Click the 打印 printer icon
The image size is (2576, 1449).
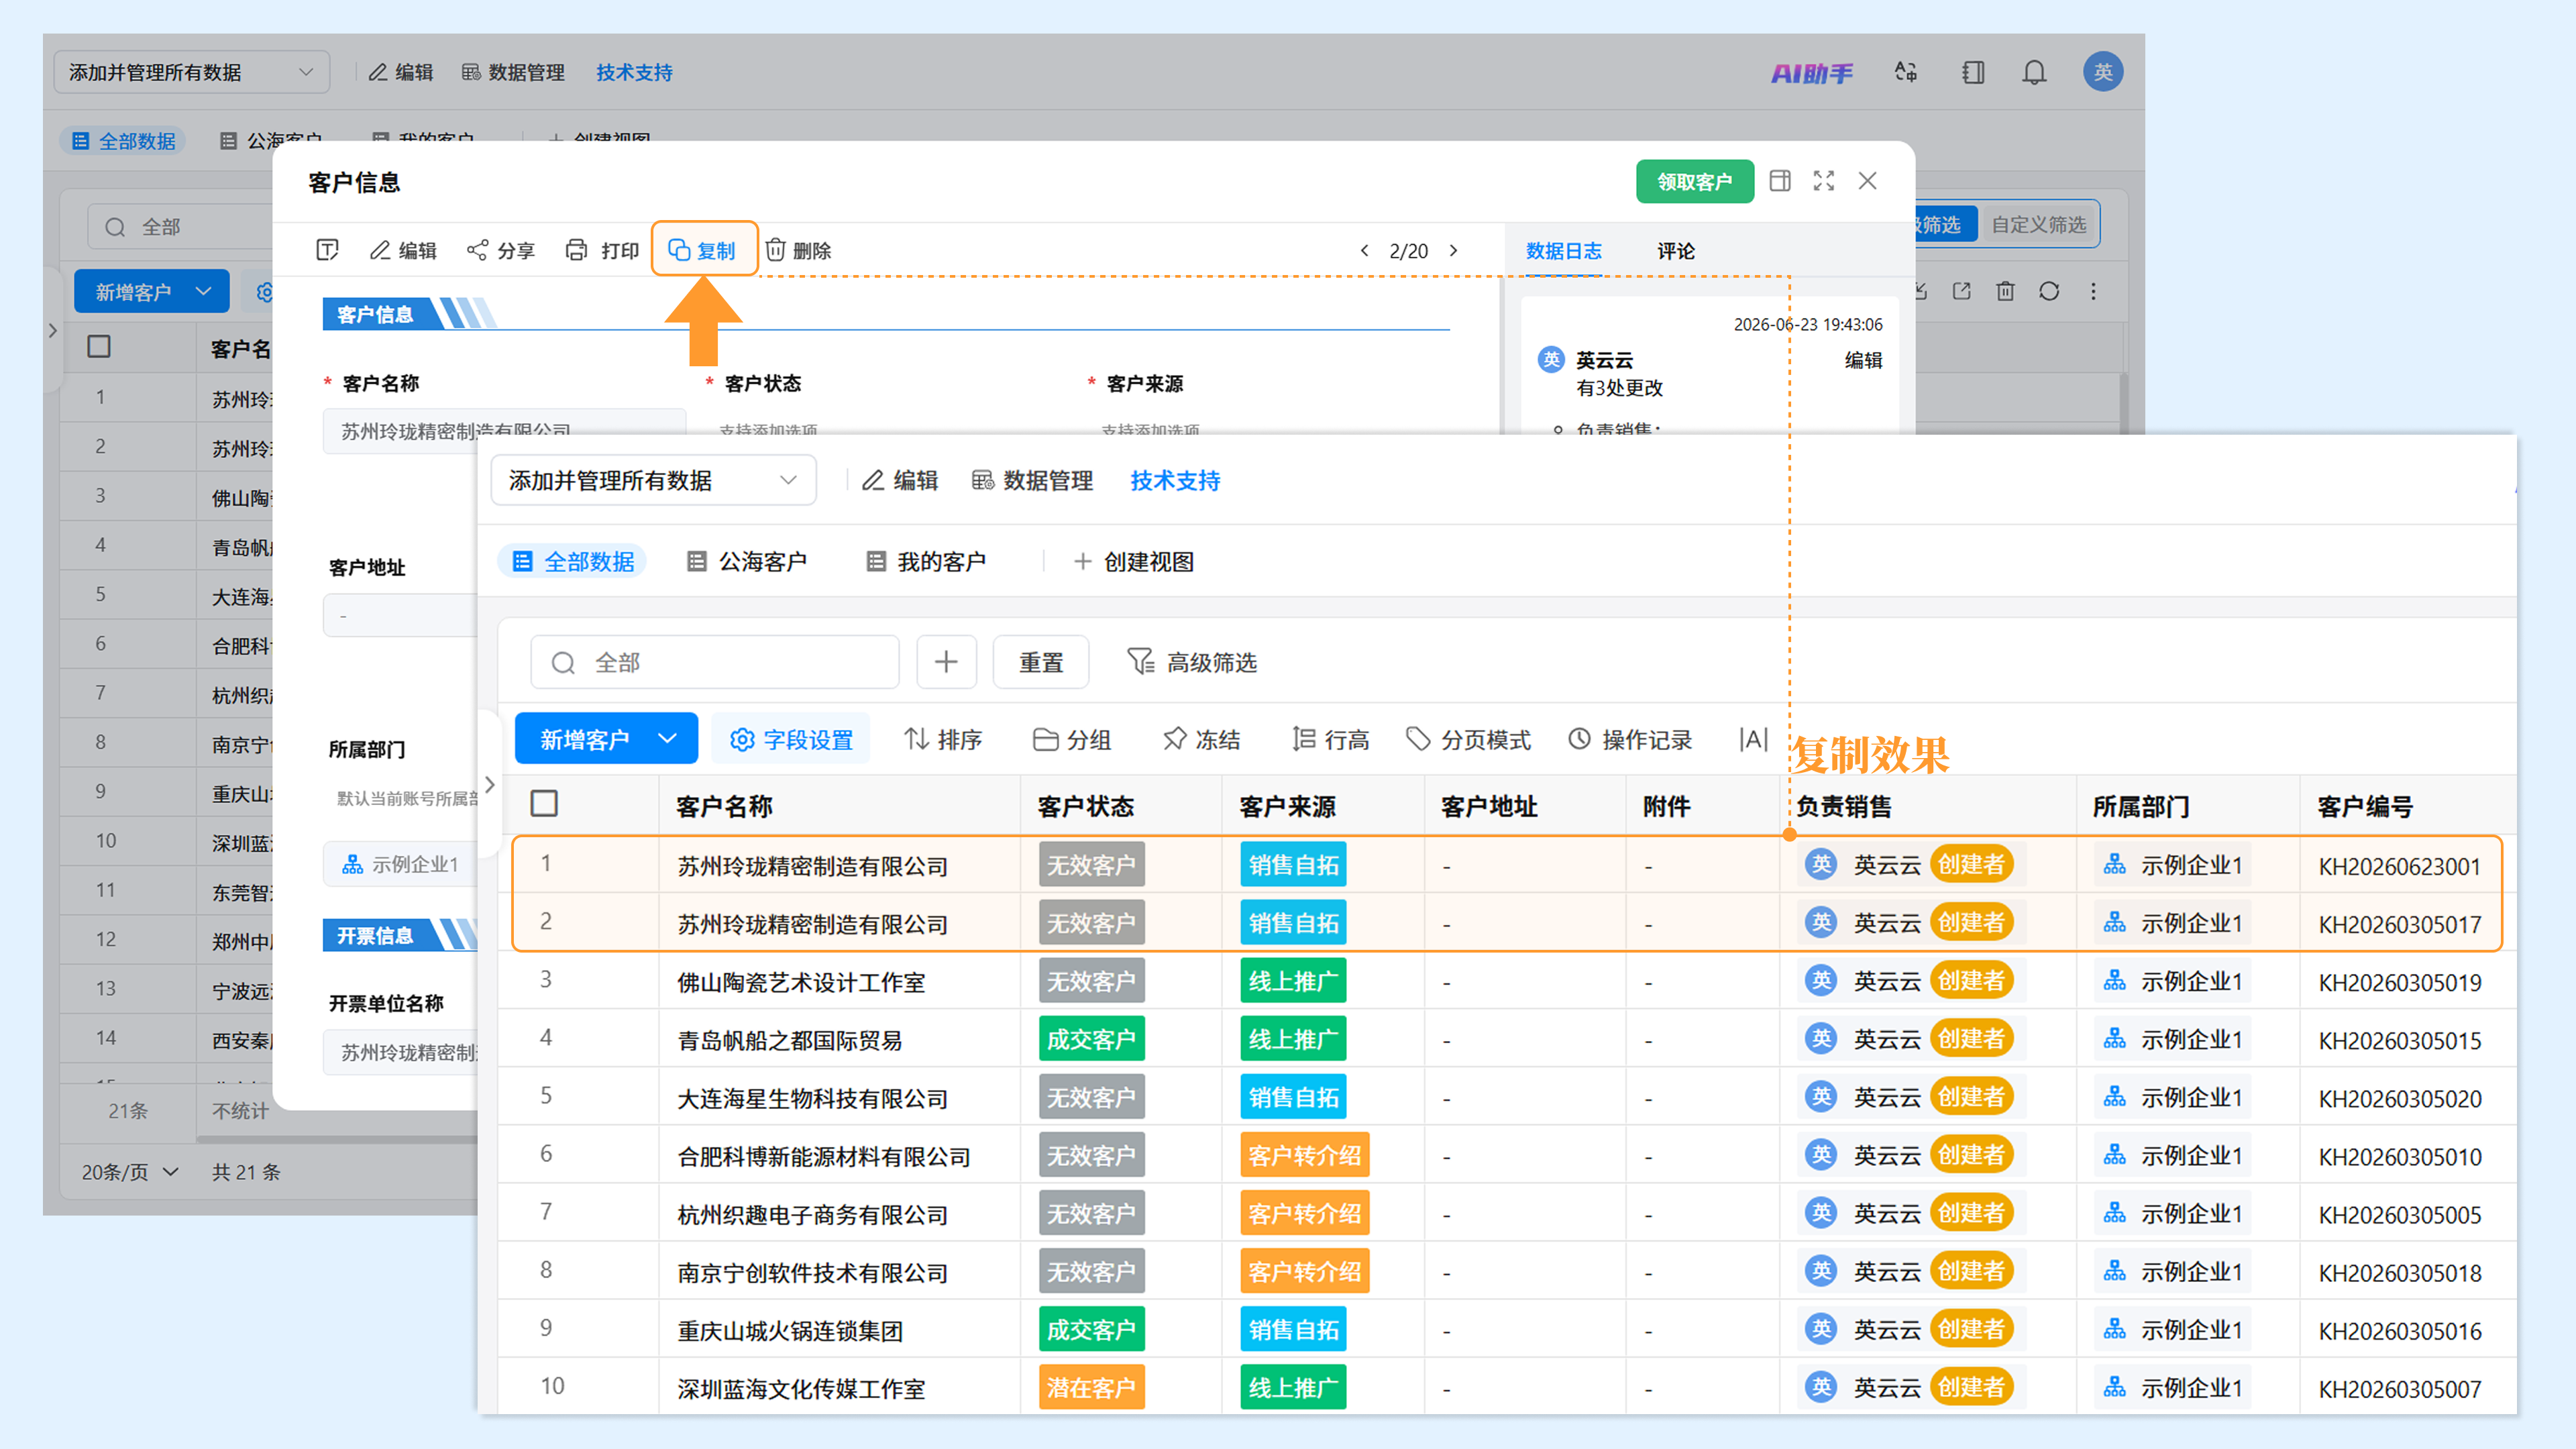576,250
